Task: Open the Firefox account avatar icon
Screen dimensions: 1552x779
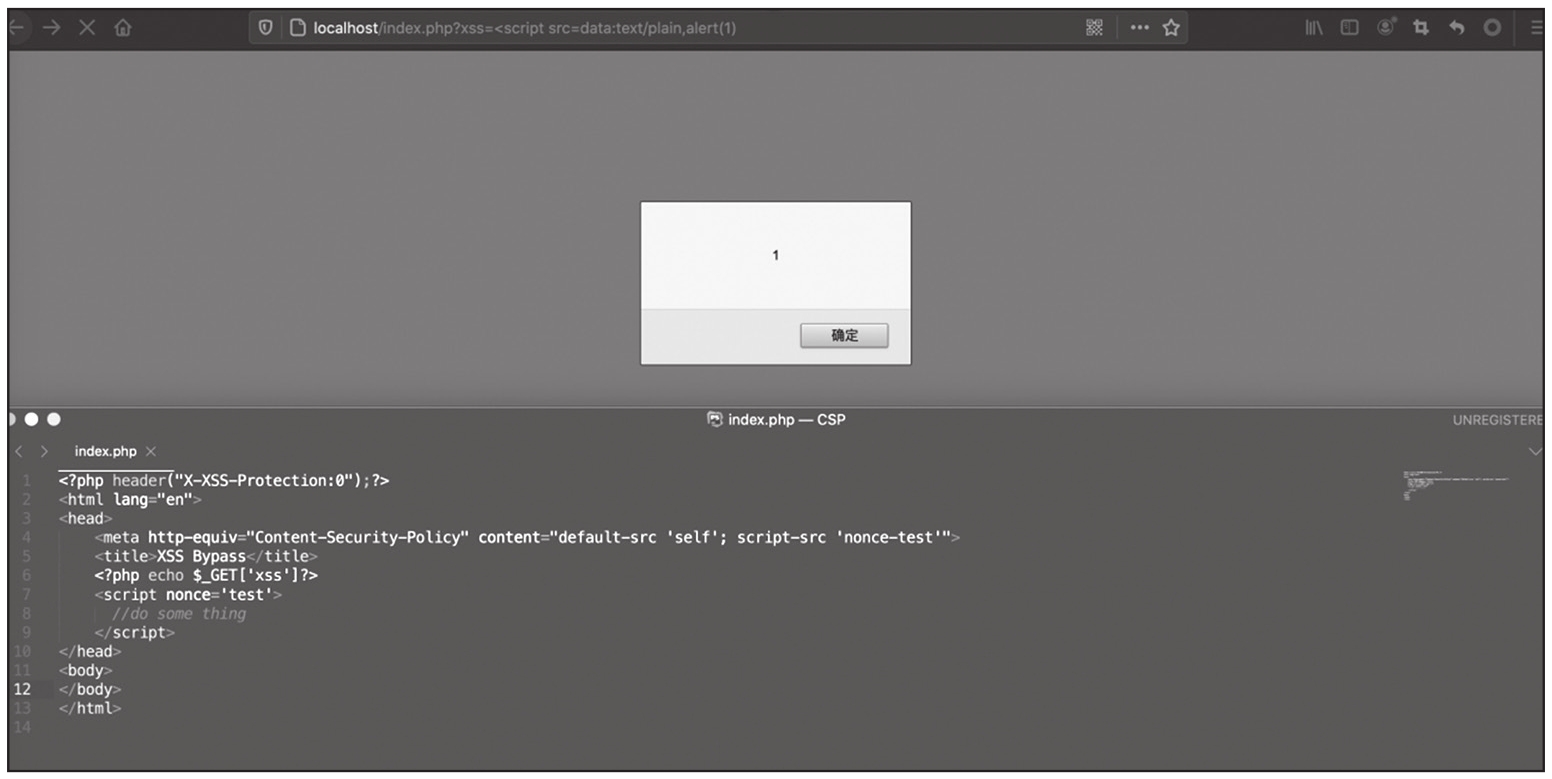Action: (x=1385, y=28)
